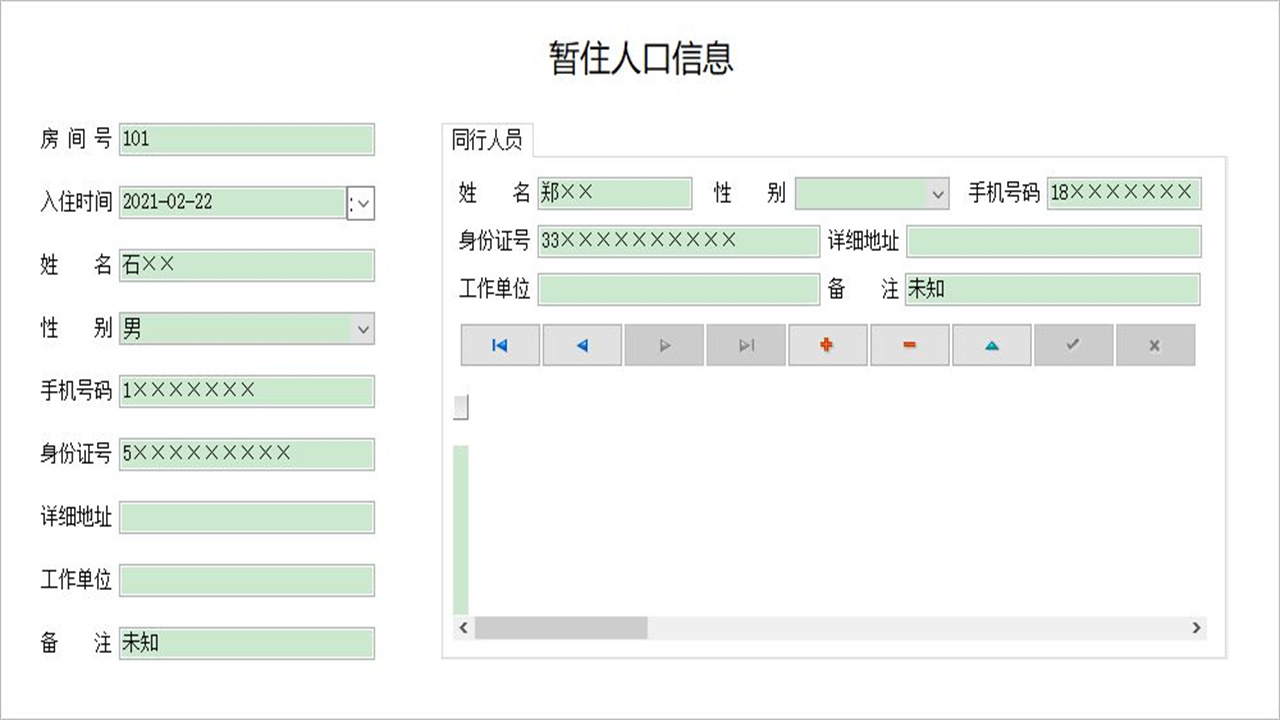1280x720 pixels.
Task: Click the X icon to cancel changes
Action: (1155, 345)
